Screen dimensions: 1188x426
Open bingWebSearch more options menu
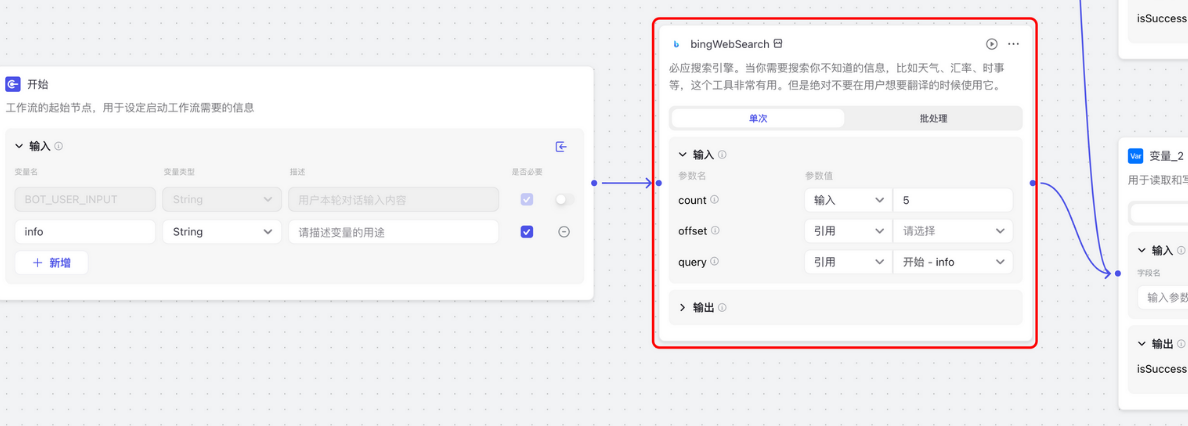(1014, 45)
